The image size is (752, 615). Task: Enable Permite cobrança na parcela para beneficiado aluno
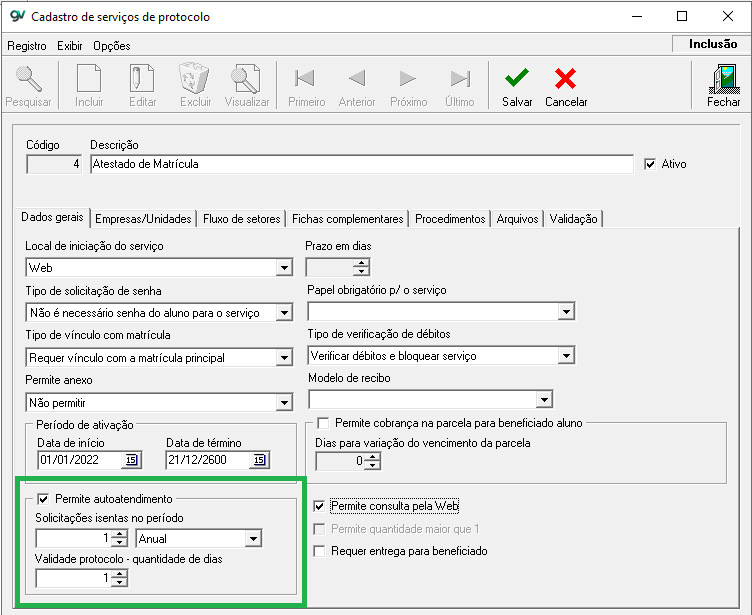(x=323, y=423)
